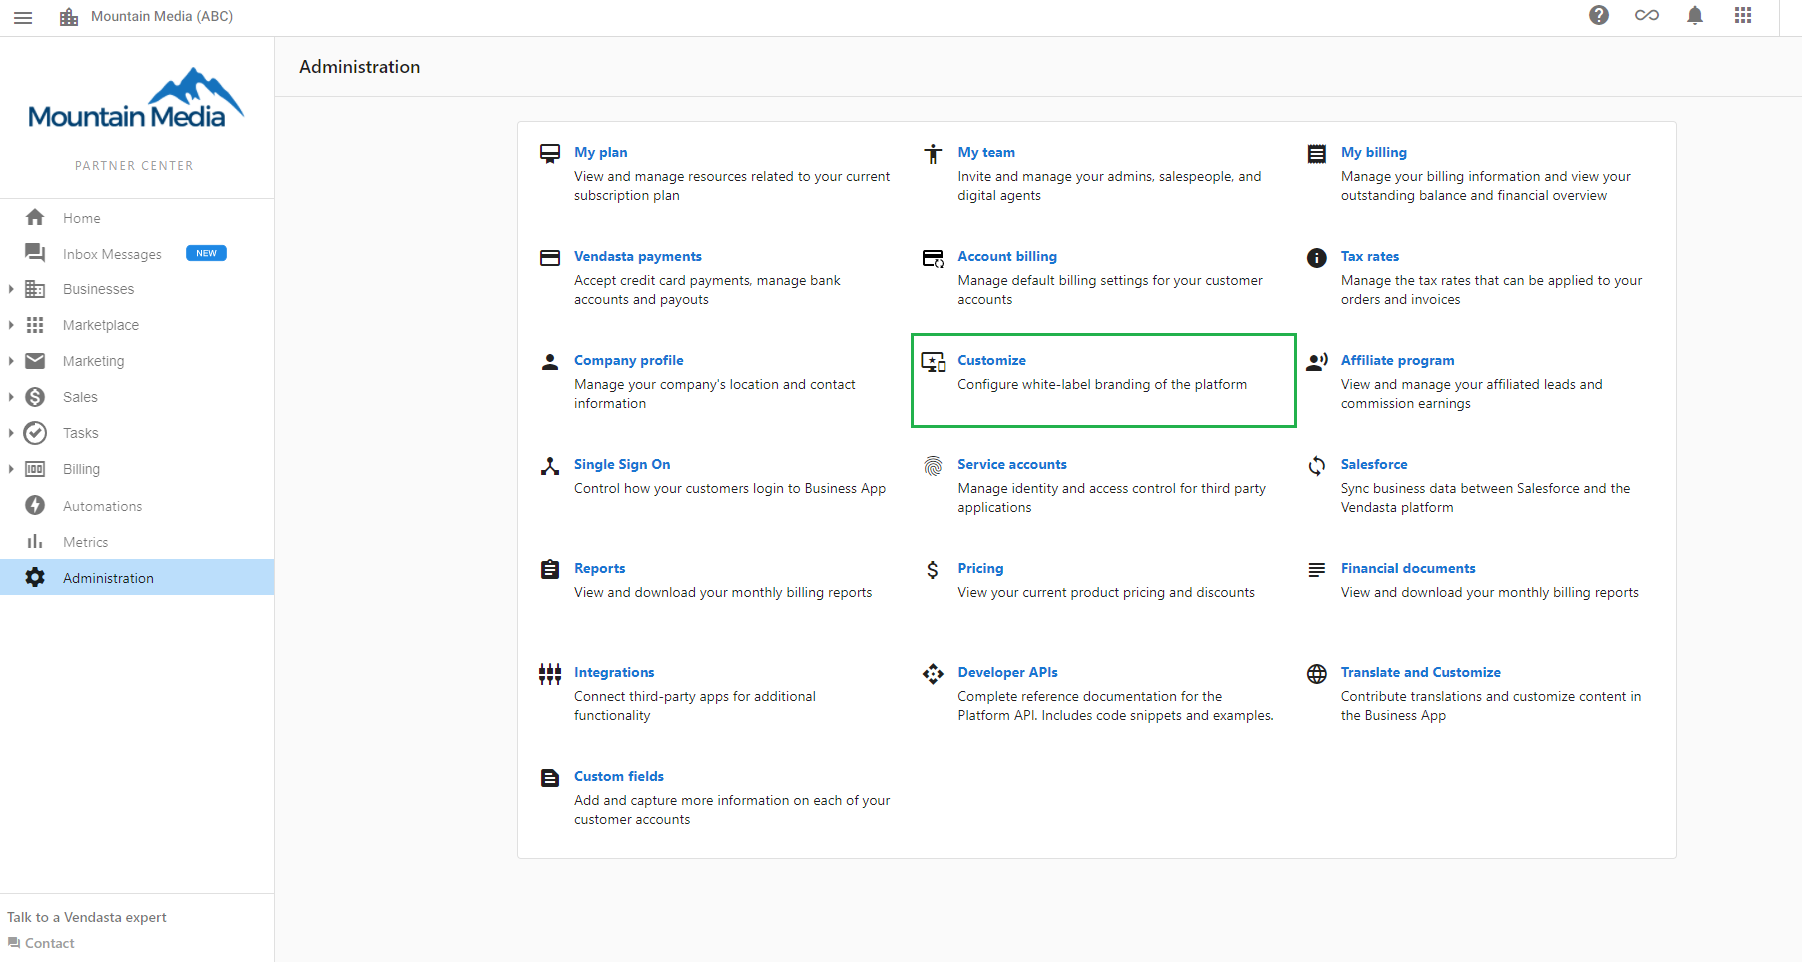
Task: Open Inbox Messages in the sidebar
Action: pos(137,253)
